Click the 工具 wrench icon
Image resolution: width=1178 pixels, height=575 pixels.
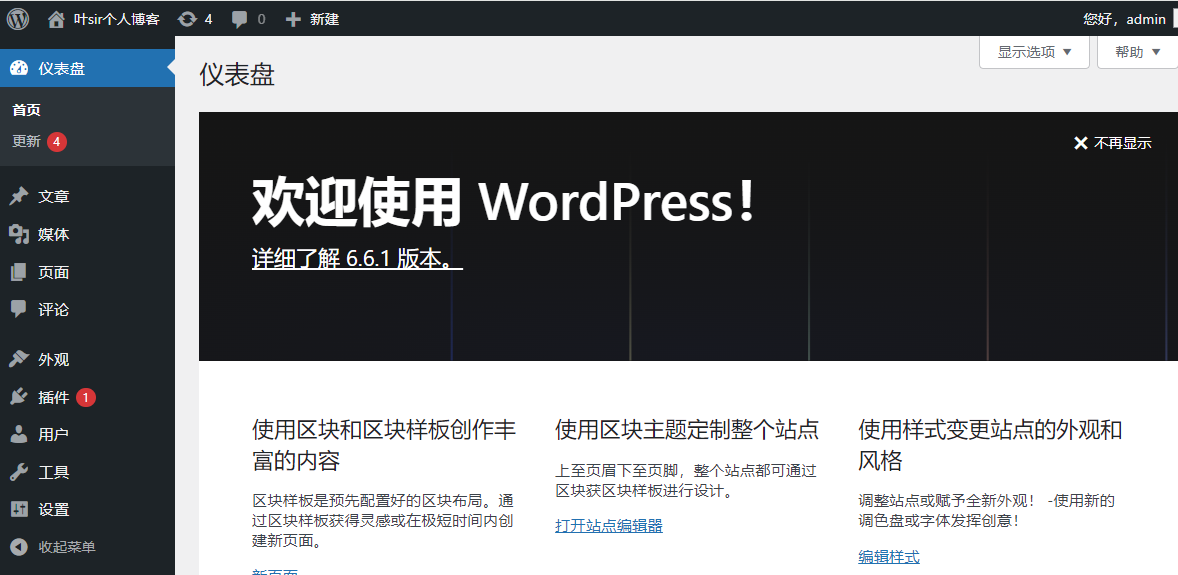[x=19, y=472]
